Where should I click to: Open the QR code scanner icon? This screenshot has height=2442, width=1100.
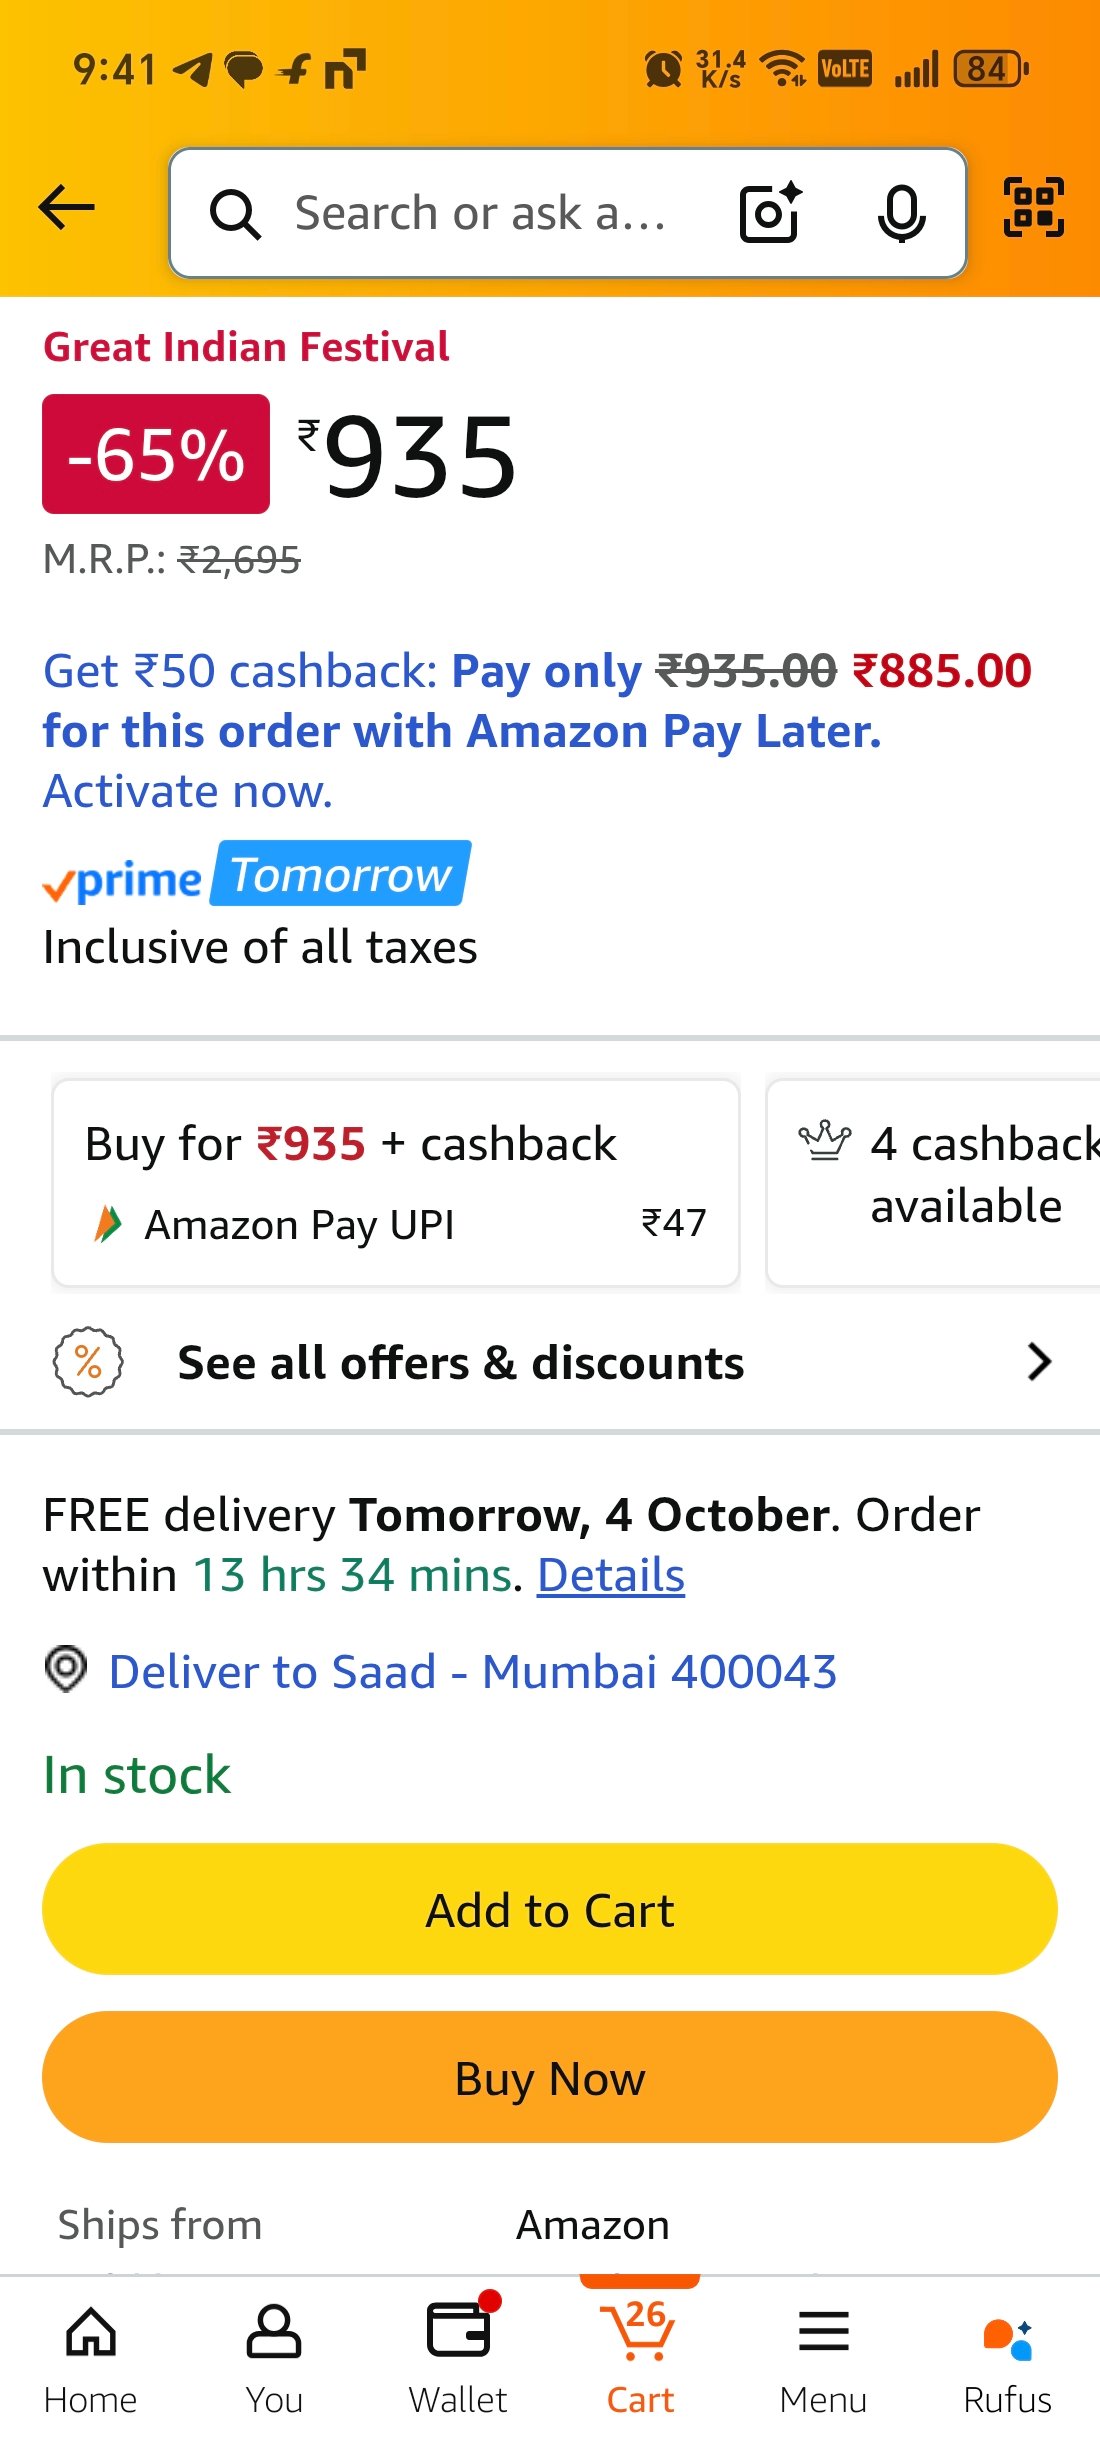pos(1033,208)
